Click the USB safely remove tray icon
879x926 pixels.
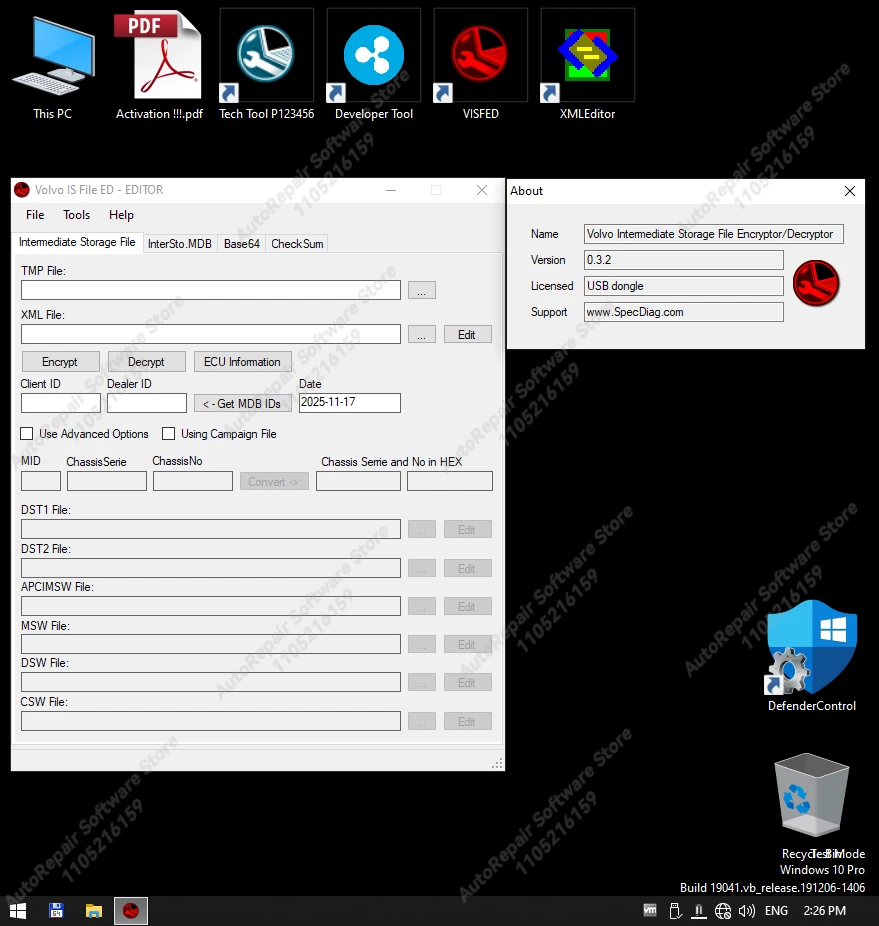click(675, 911)
